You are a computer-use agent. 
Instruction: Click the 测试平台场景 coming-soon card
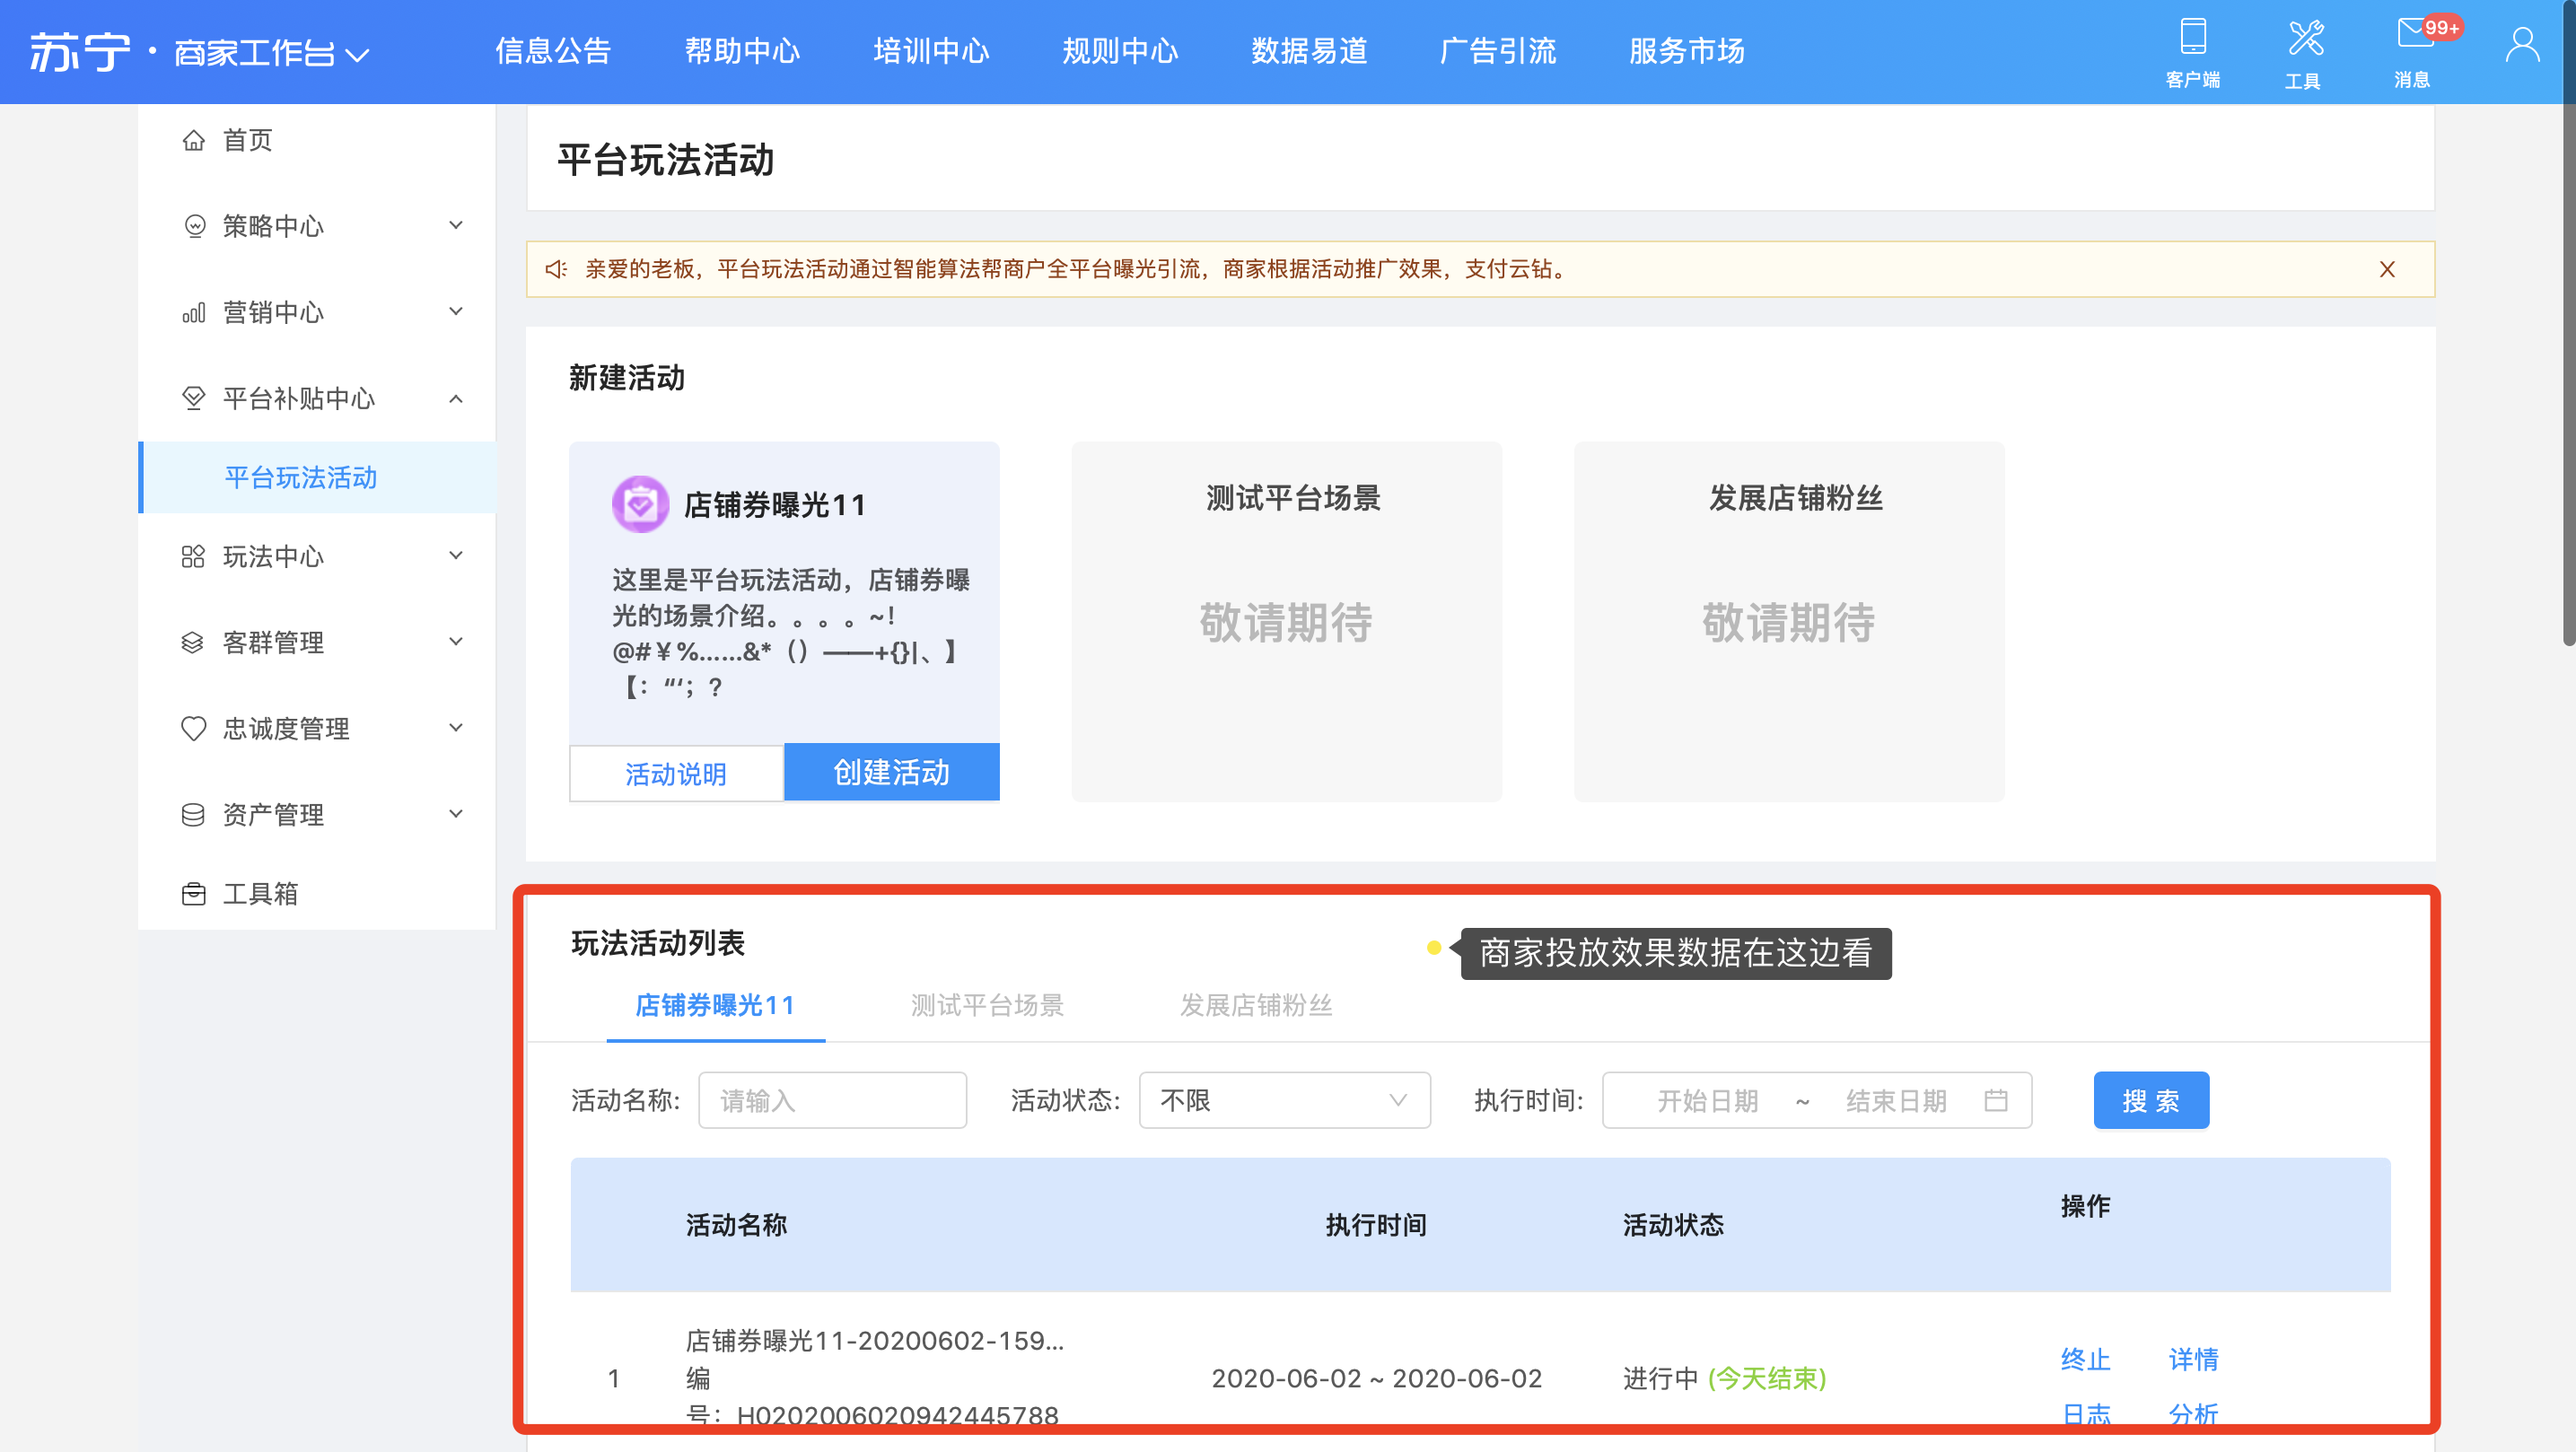click(1286, 621)
